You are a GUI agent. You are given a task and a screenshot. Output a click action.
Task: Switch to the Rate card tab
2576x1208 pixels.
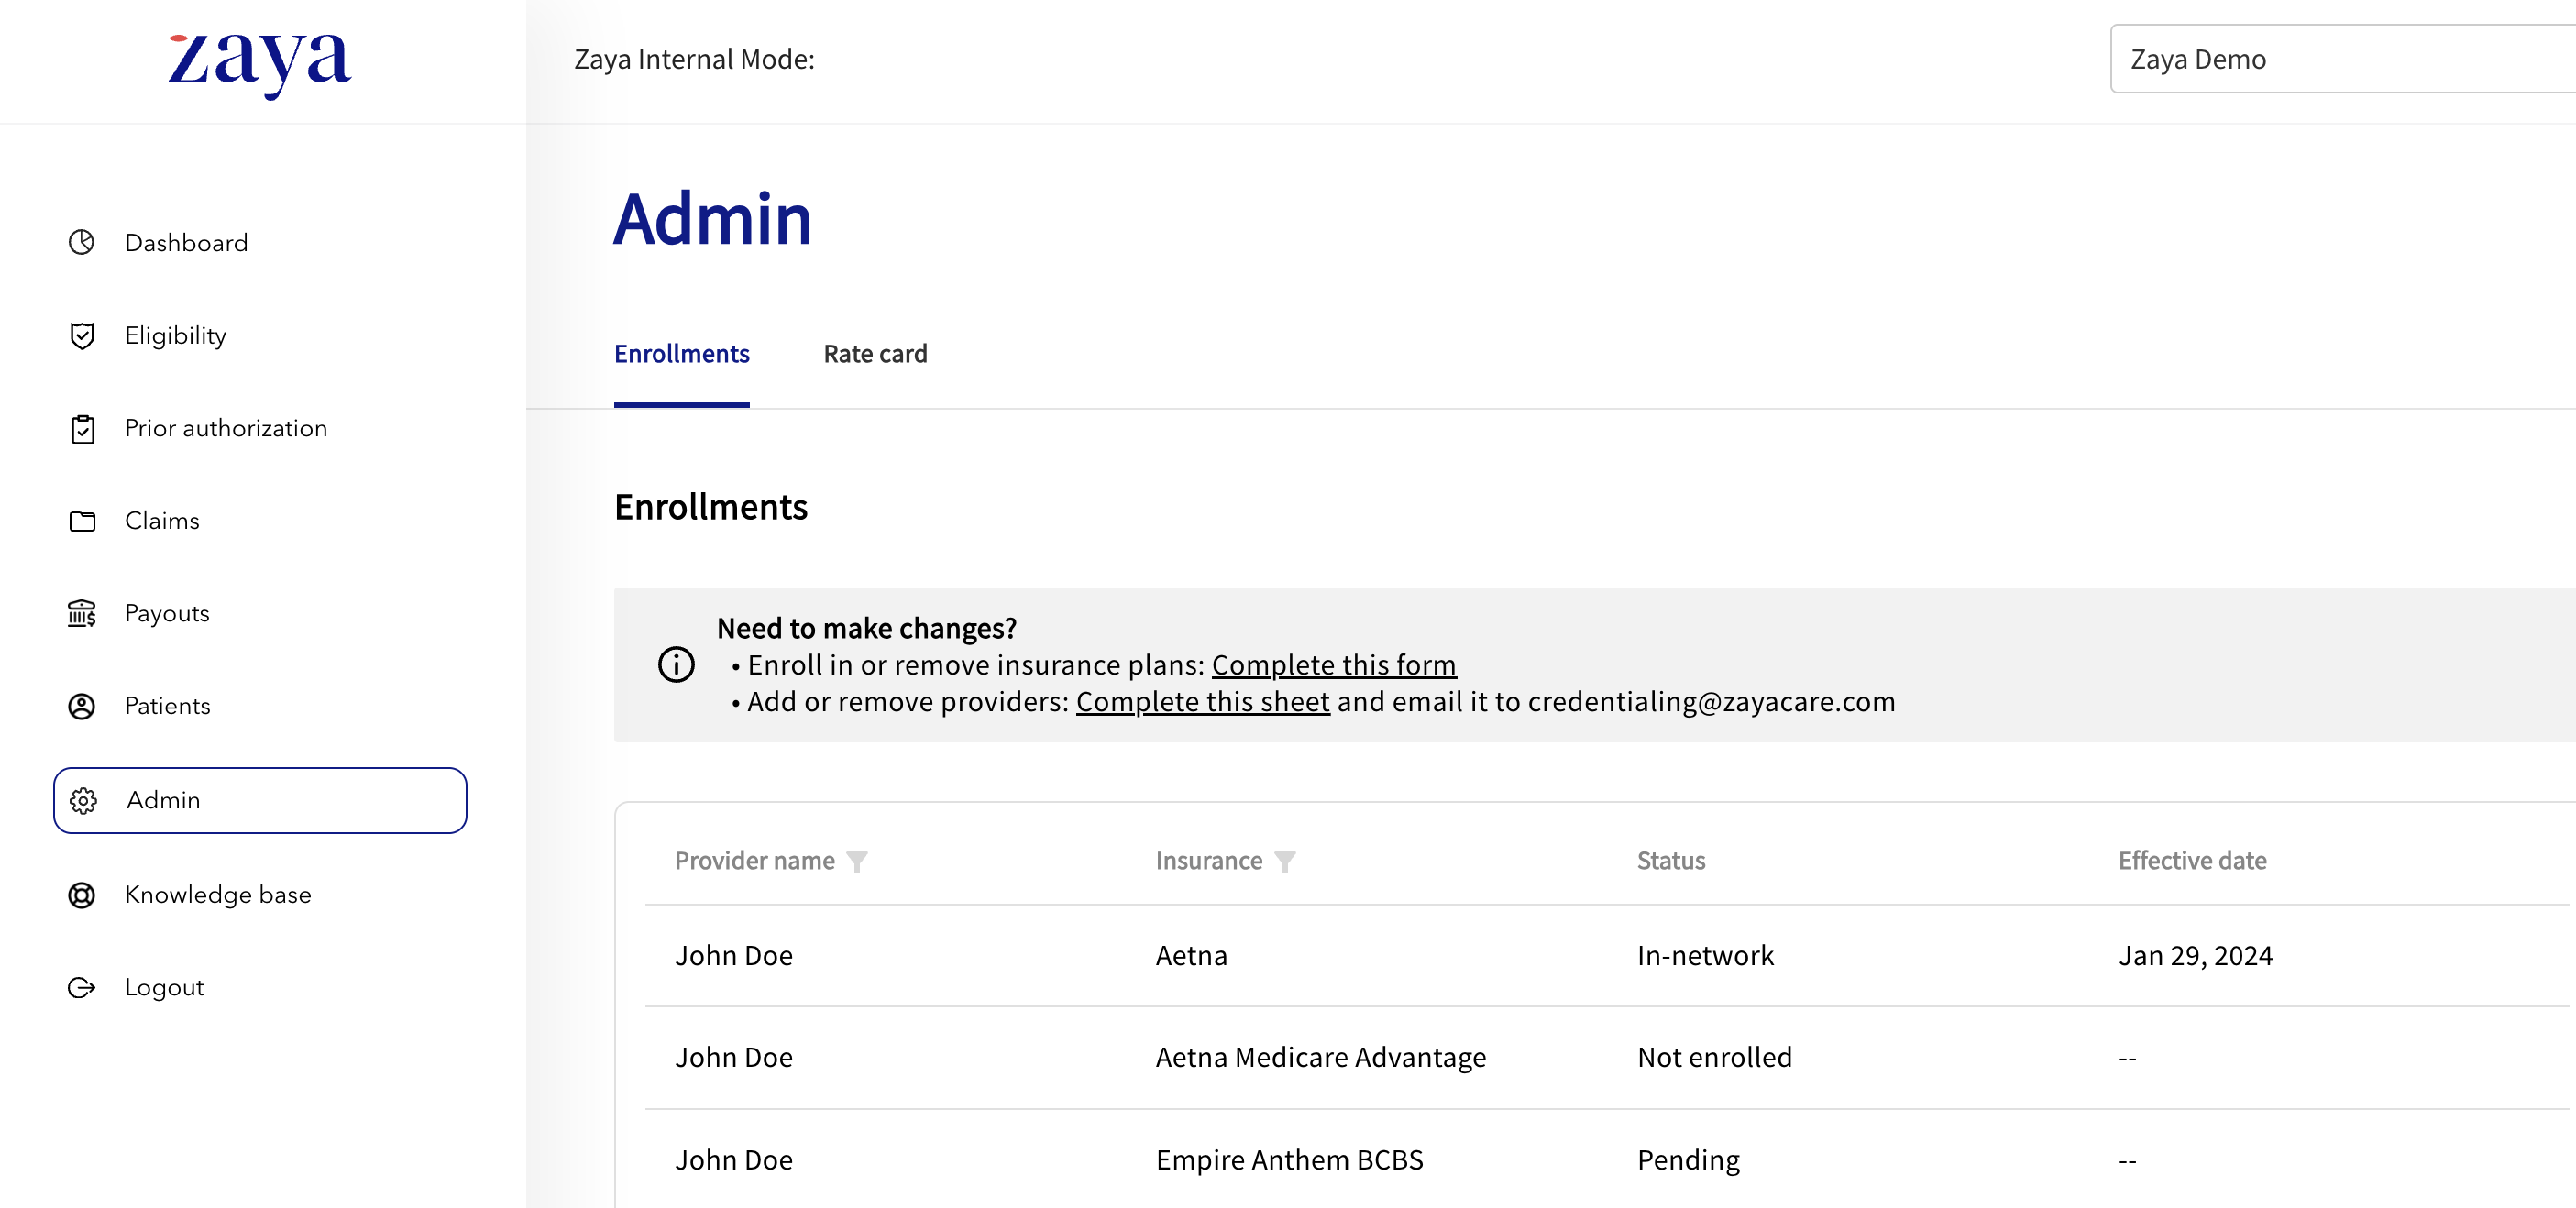pyautogui.click(x=875, y=354)
